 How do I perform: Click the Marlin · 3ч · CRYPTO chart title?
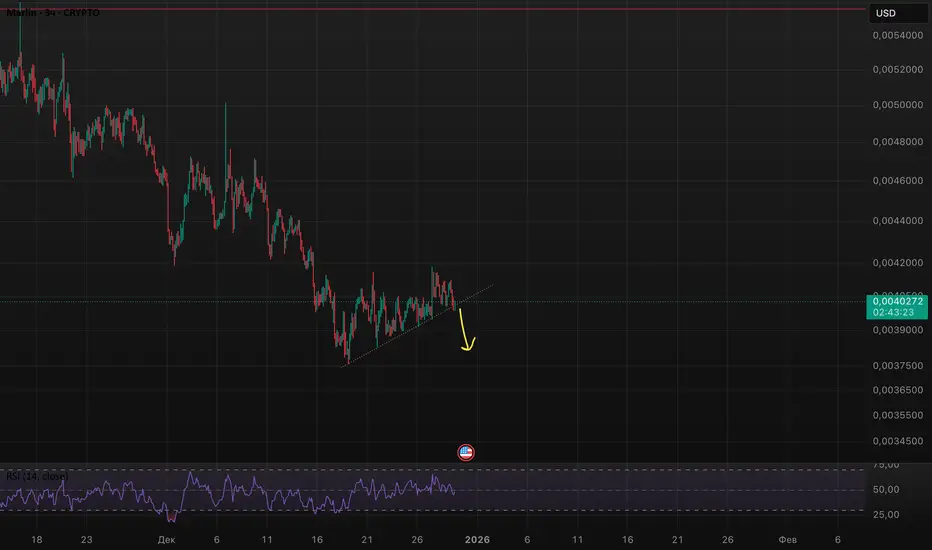[x=53, y=12]
